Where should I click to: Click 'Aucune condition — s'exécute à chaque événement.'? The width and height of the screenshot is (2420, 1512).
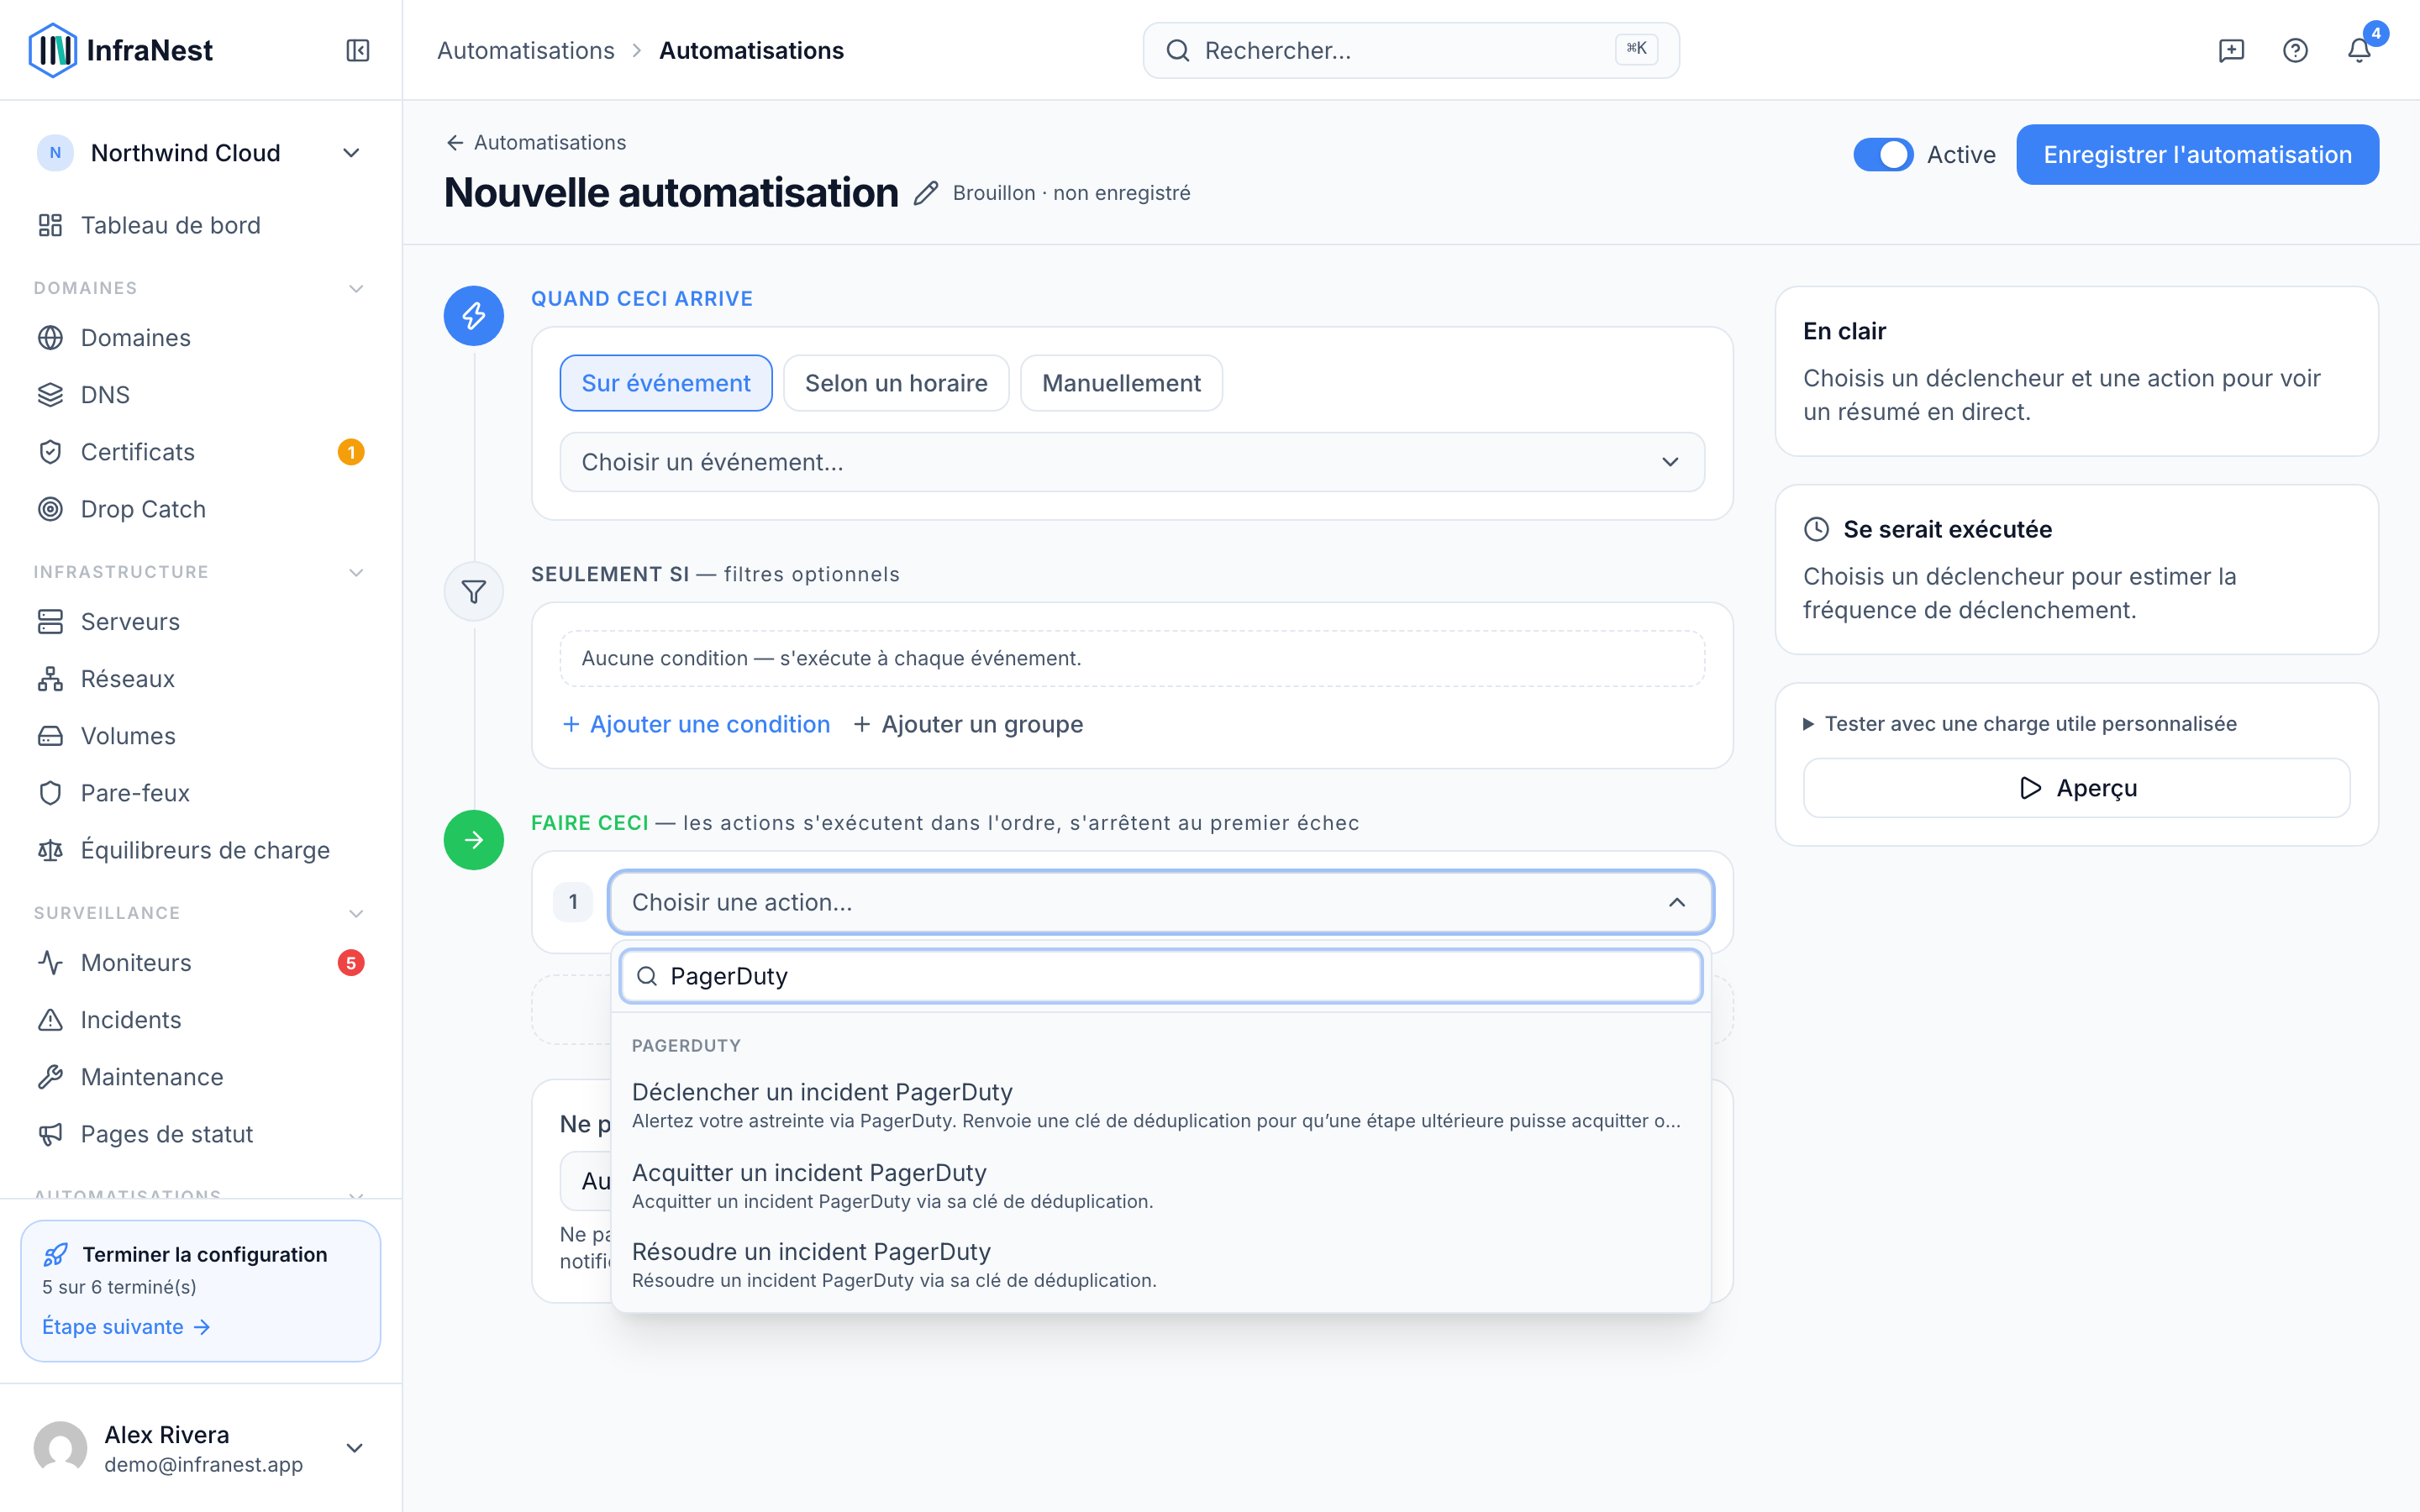832,658
